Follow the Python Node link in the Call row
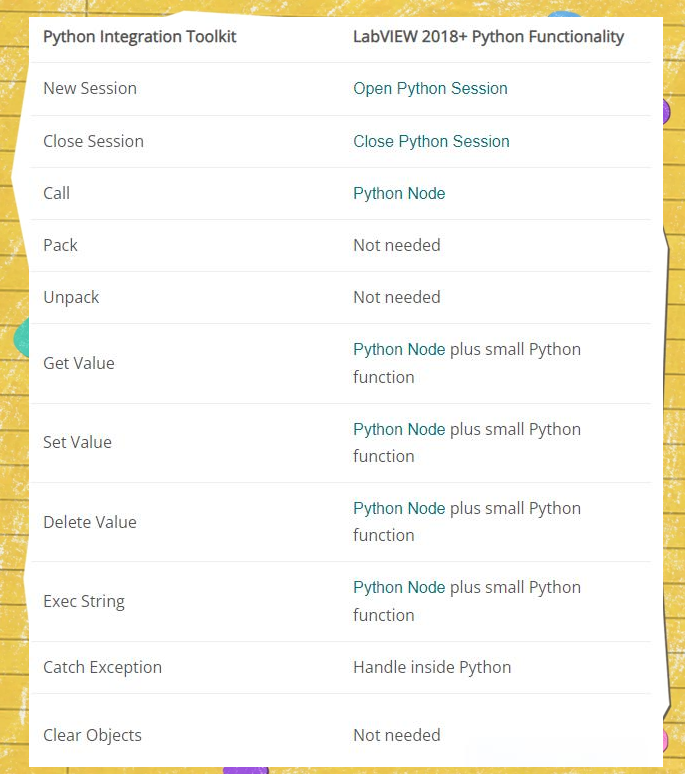685x774 pixels. click(399, 194)
